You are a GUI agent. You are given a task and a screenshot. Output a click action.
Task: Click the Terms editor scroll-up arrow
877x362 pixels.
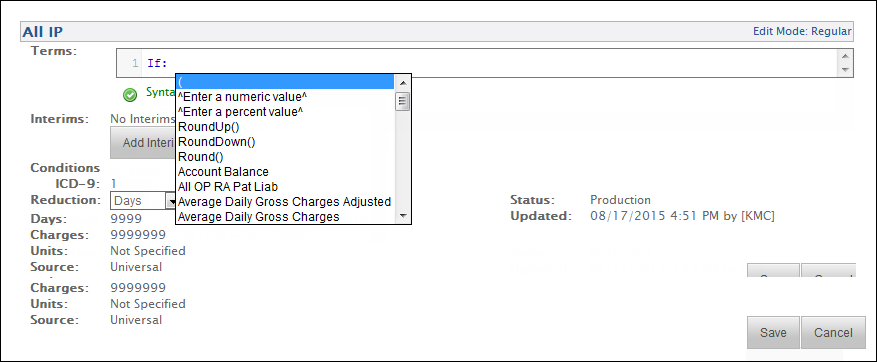coord(845,56)
